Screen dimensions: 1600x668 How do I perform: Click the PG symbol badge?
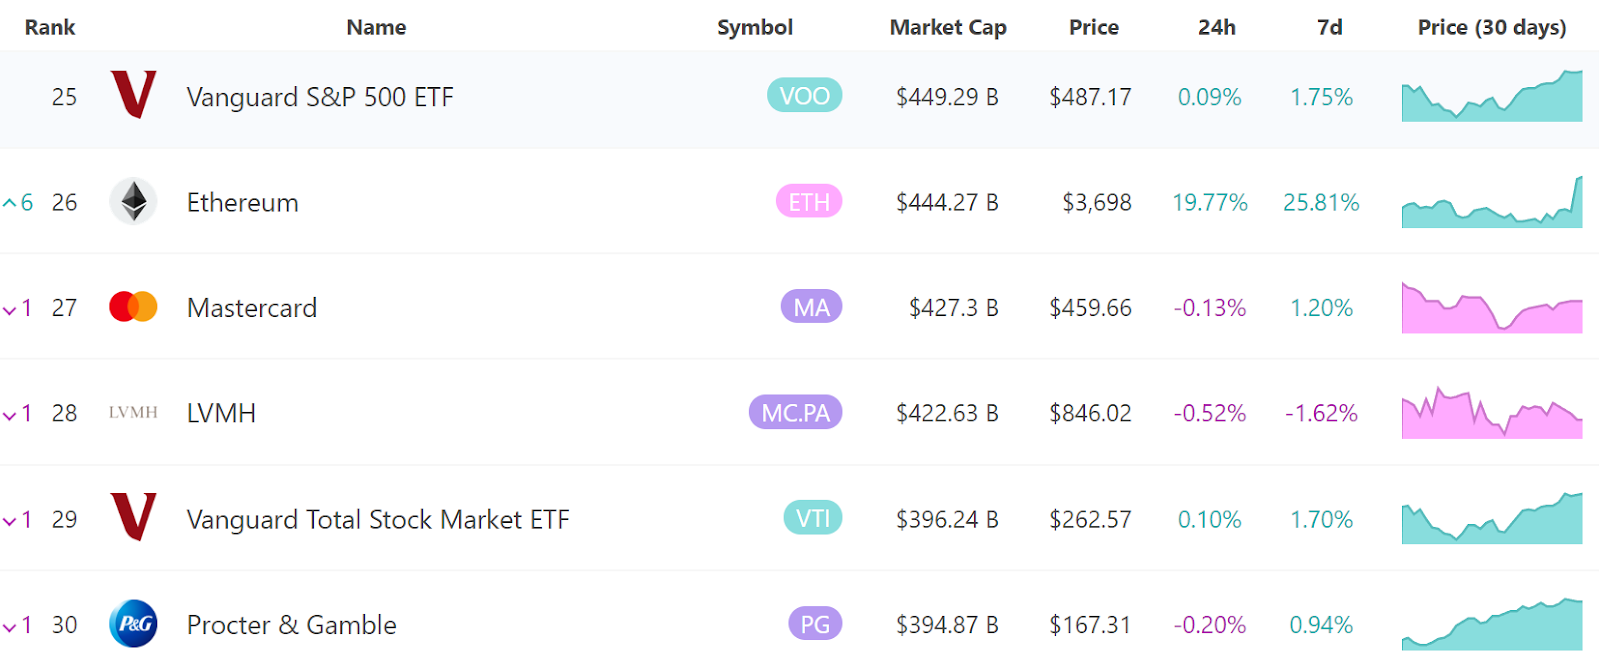tap(814, 624)
